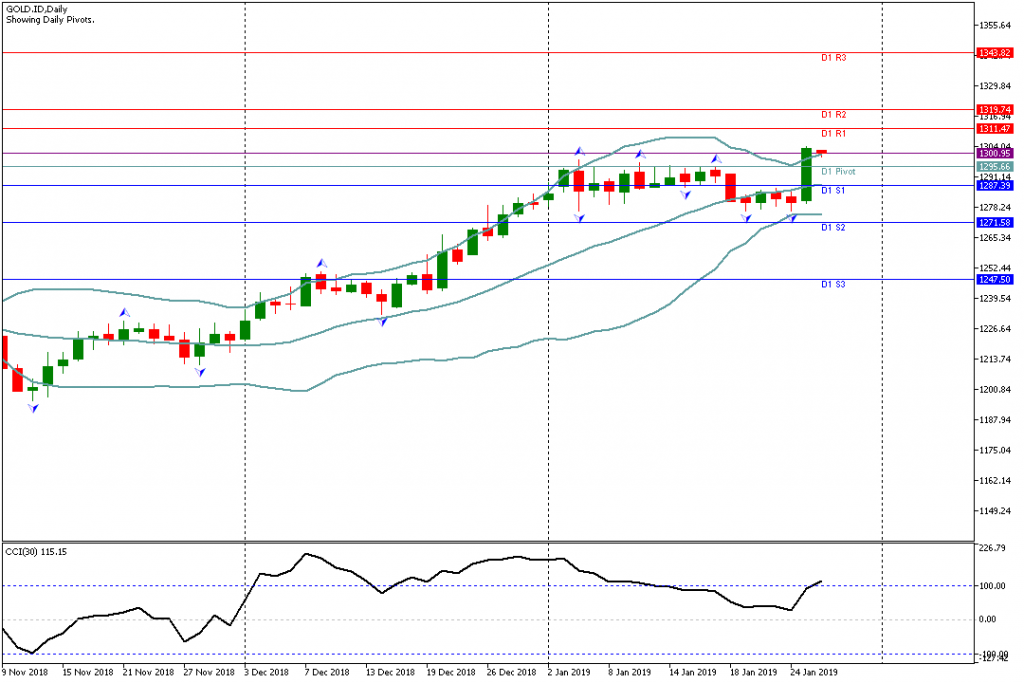Click the D1 S2 support label
The height and width of the screenshot is (683, 1024).
coord(834,228)
